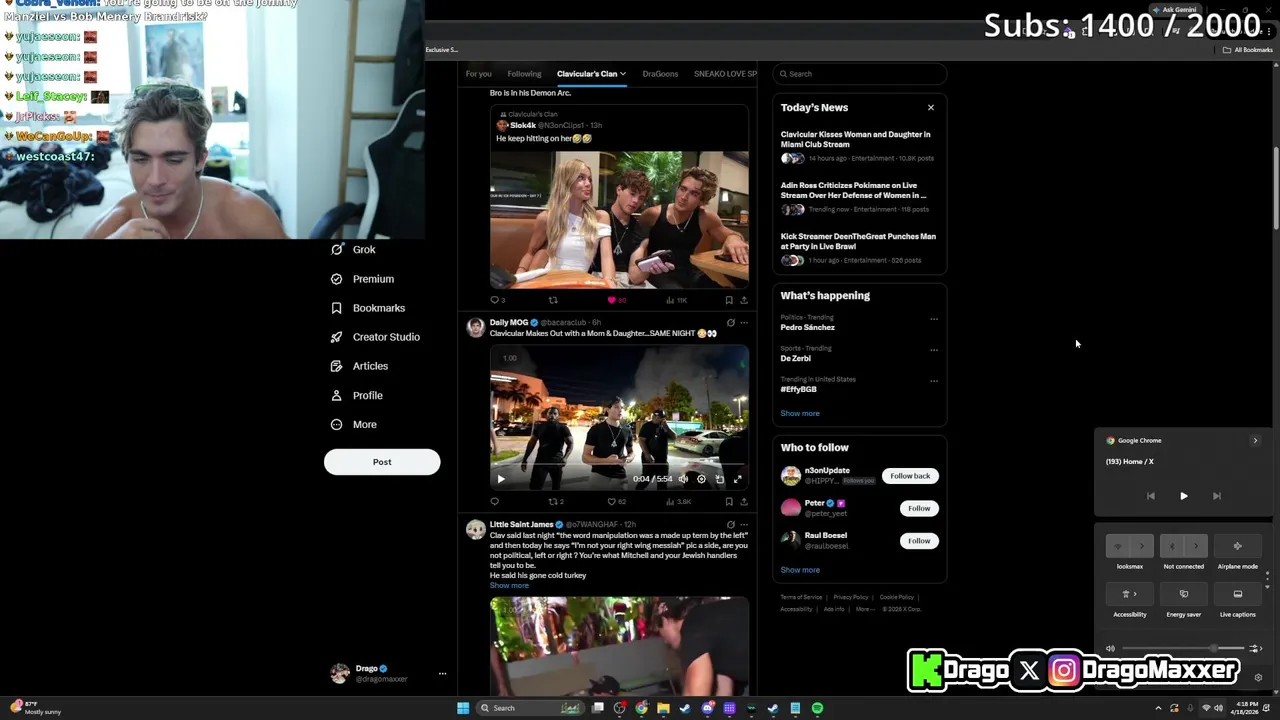Open Grok action on Little Saint James post
This screenshot has width=1280, height=720.
pyautogui.click(x=731, y=525)
